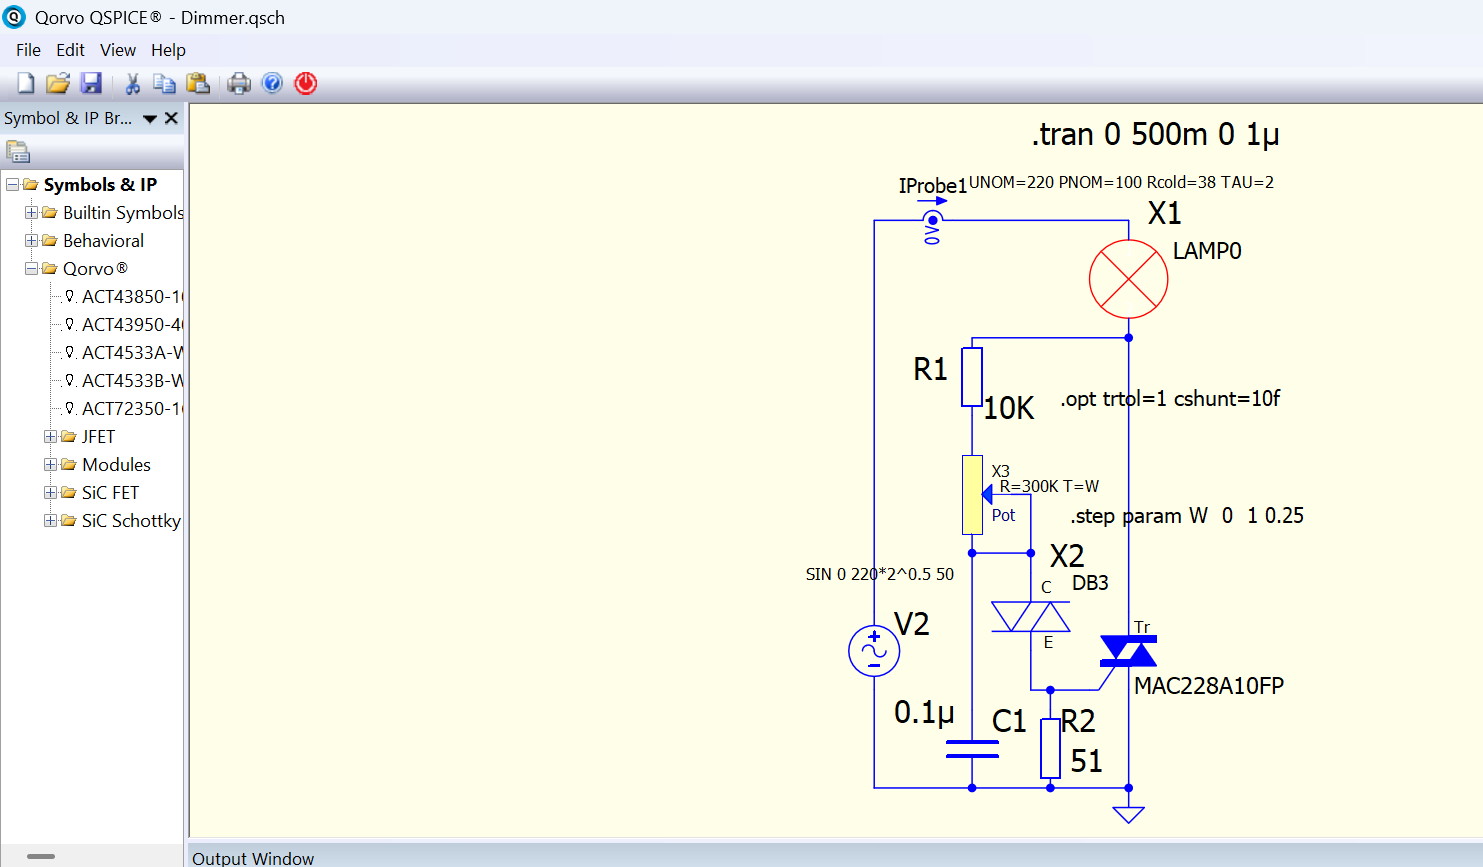Select the ground symbol
This screenshot has height=867, width=1483.
coord(1128,814)
